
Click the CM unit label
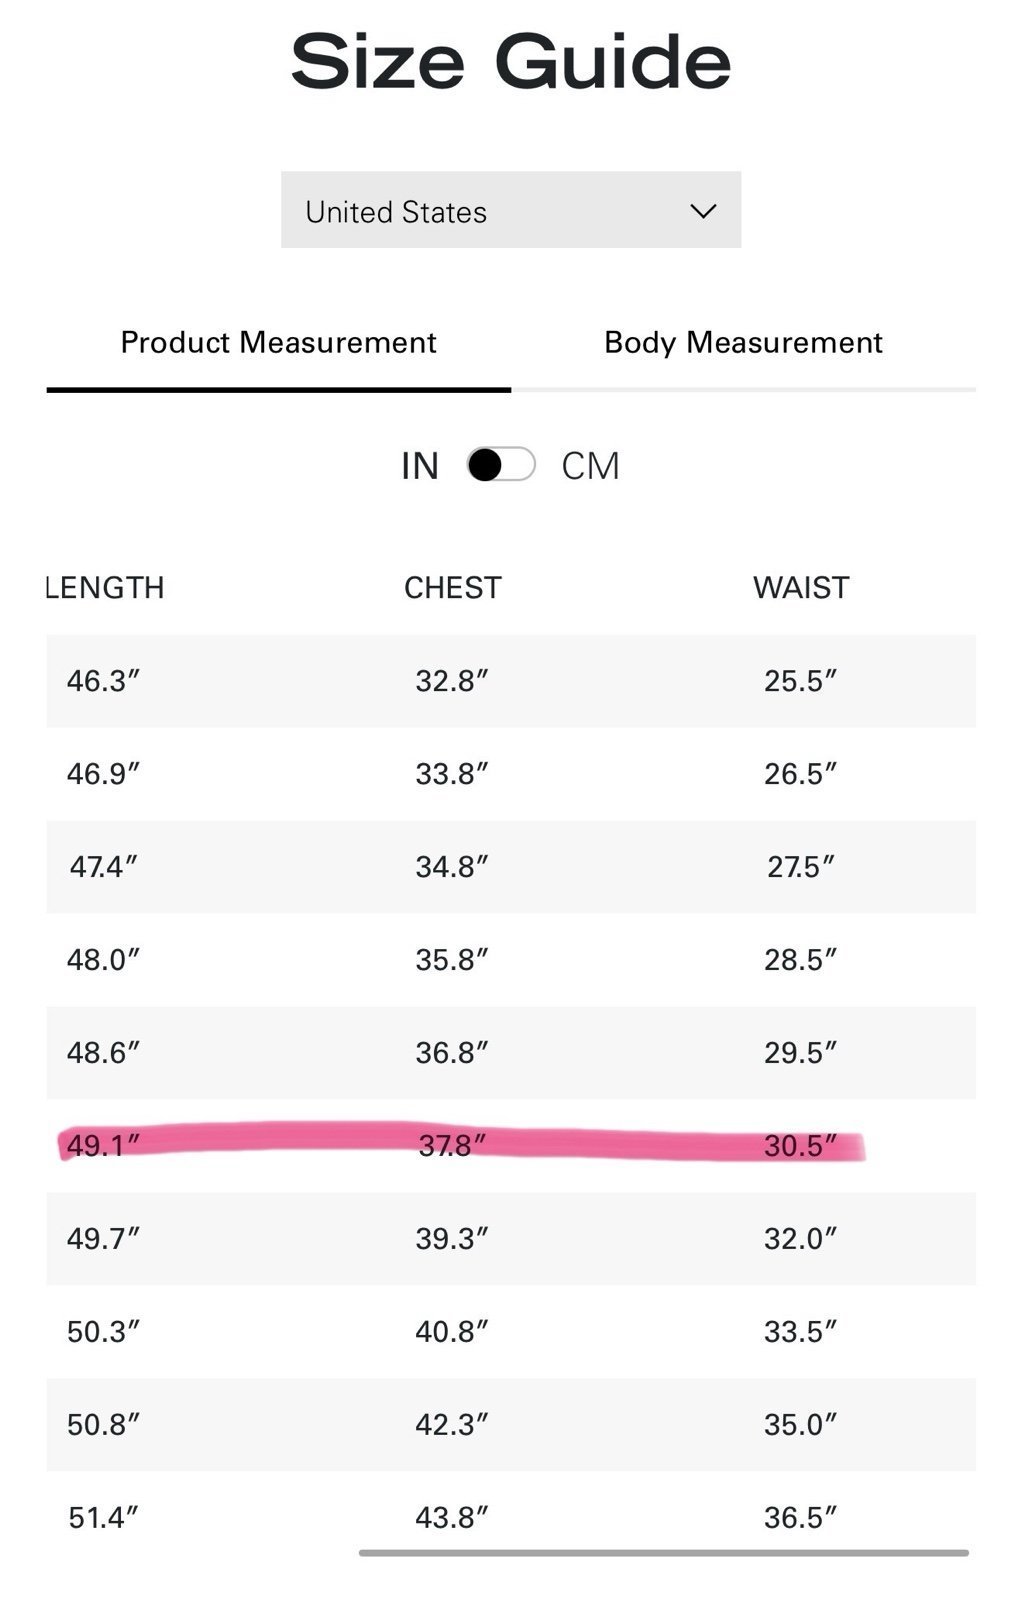(x=590, y=466)
